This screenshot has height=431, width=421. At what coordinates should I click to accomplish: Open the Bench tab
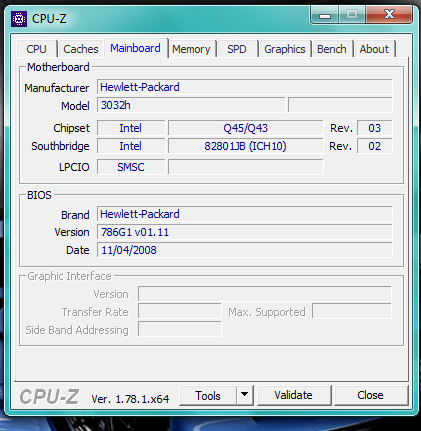click(x=332, y=49)
